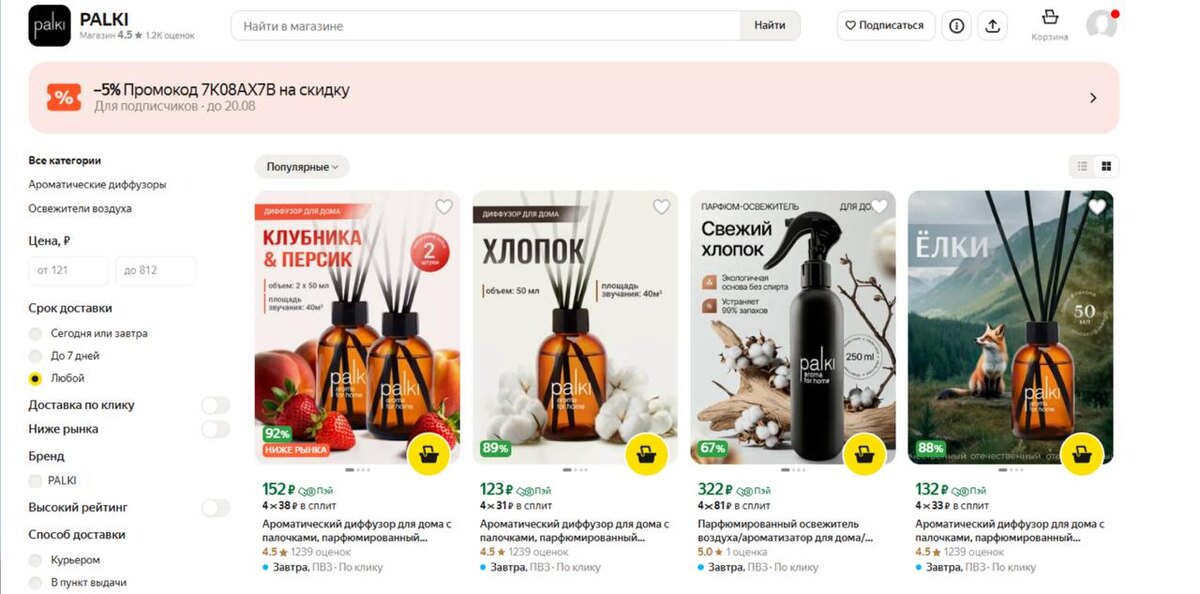Add Свежий хлопок spray to cart
Screen dimensions: 1200x594
[864, 455]
